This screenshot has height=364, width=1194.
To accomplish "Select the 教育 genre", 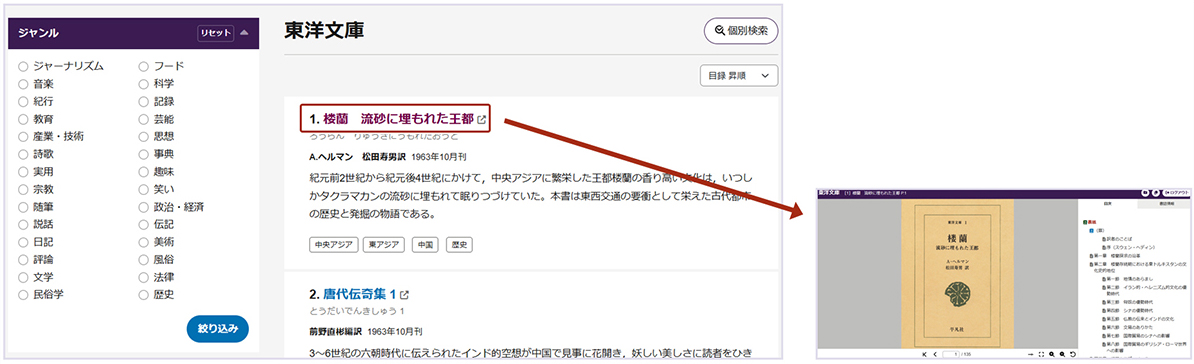I will coord(24,119).
